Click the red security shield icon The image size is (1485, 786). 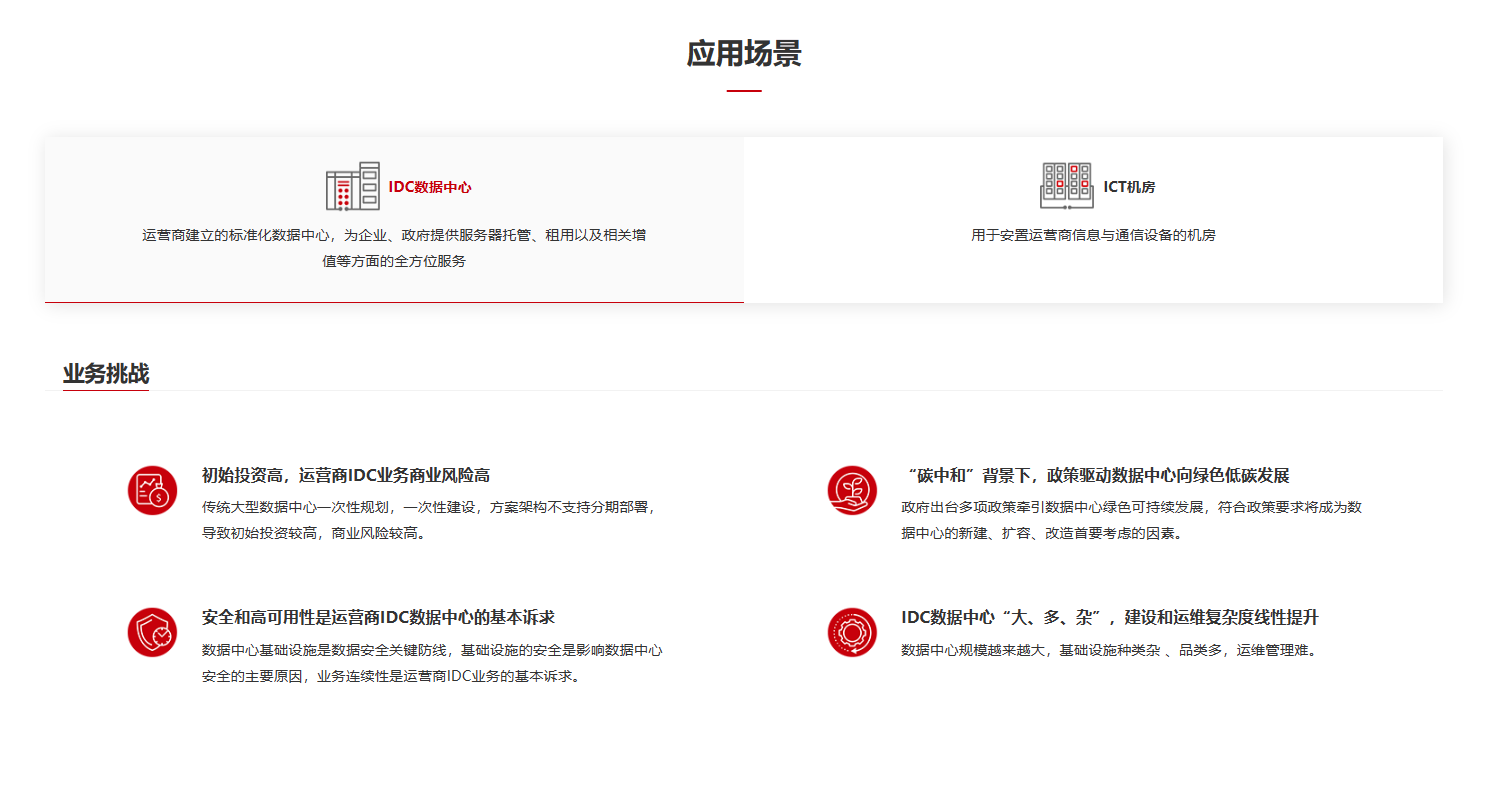pyautogui.click(x=152, y=632)
